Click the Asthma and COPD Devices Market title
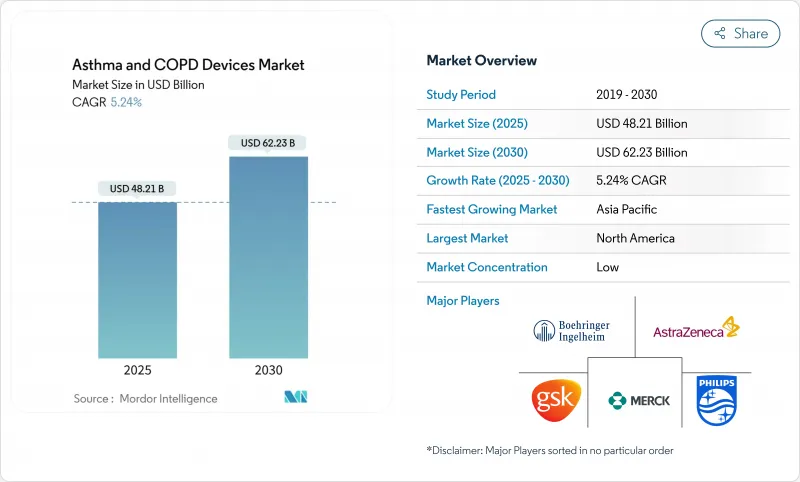 point(188,65)
